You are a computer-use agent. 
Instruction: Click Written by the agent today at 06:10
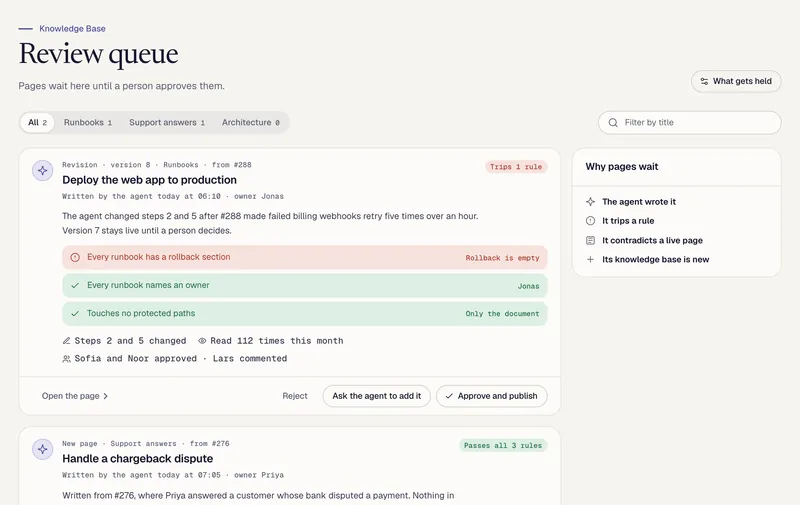pos(141,196)
